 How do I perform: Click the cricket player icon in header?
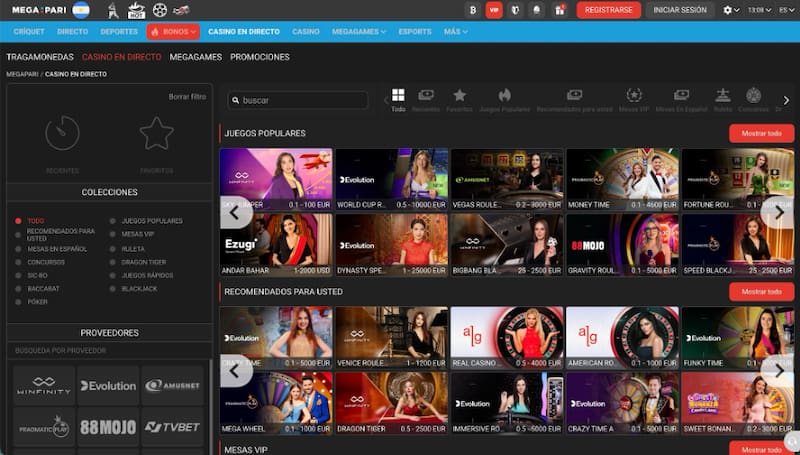(x=113, y=10)
